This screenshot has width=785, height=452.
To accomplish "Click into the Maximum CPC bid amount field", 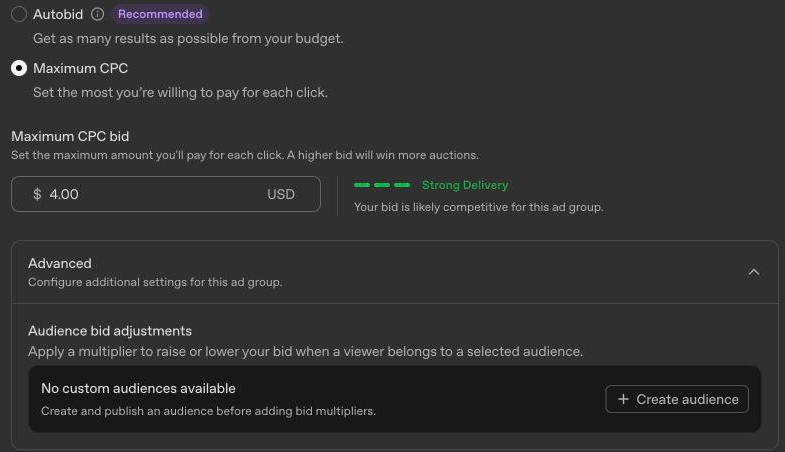I will [166, 194].
